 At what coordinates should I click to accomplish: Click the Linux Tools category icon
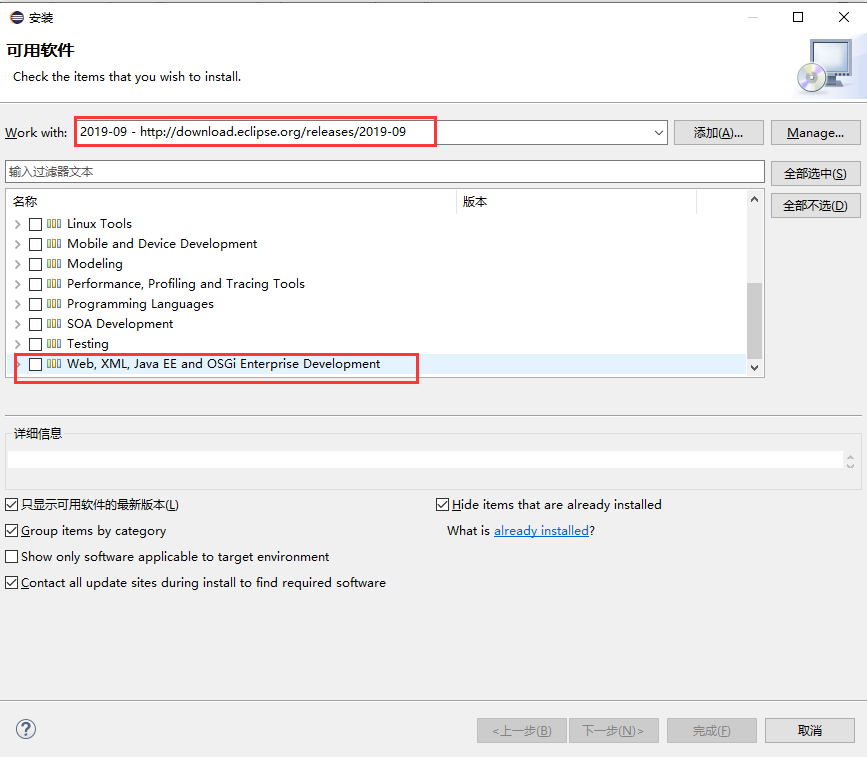[54, 224]
